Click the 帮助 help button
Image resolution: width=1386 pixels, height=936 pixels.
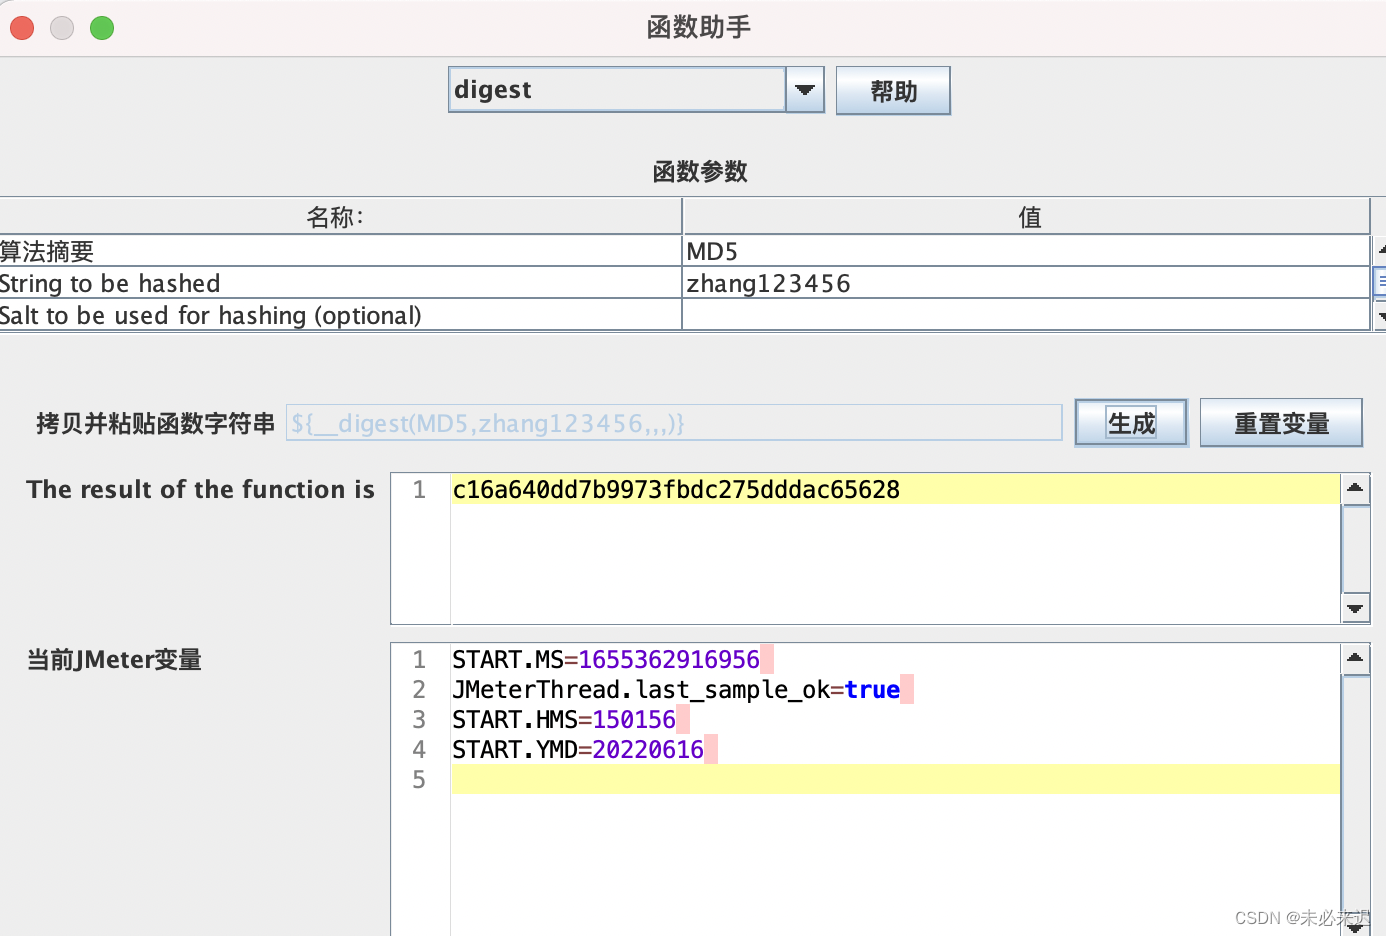[x=892, y=89]
